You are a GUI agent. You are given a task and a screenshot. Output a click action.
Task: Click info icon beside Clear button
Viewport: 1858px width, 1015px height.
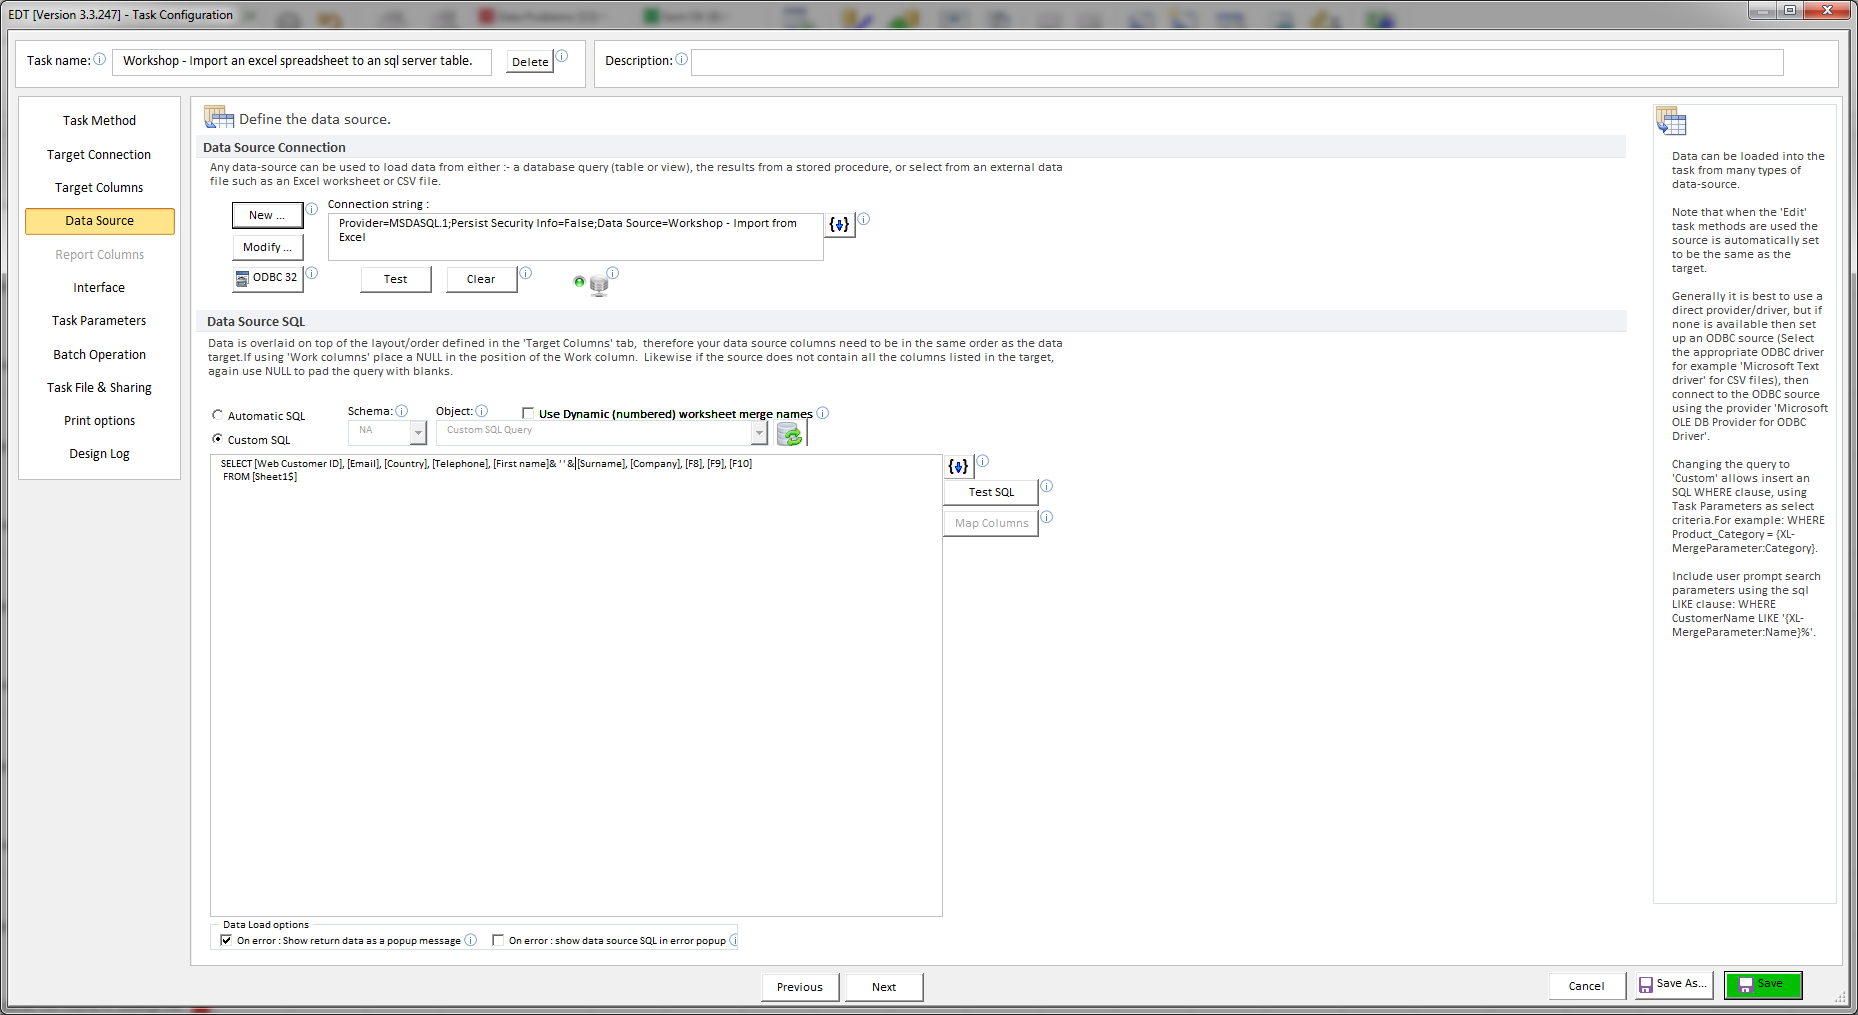click(x=525, y=273)
